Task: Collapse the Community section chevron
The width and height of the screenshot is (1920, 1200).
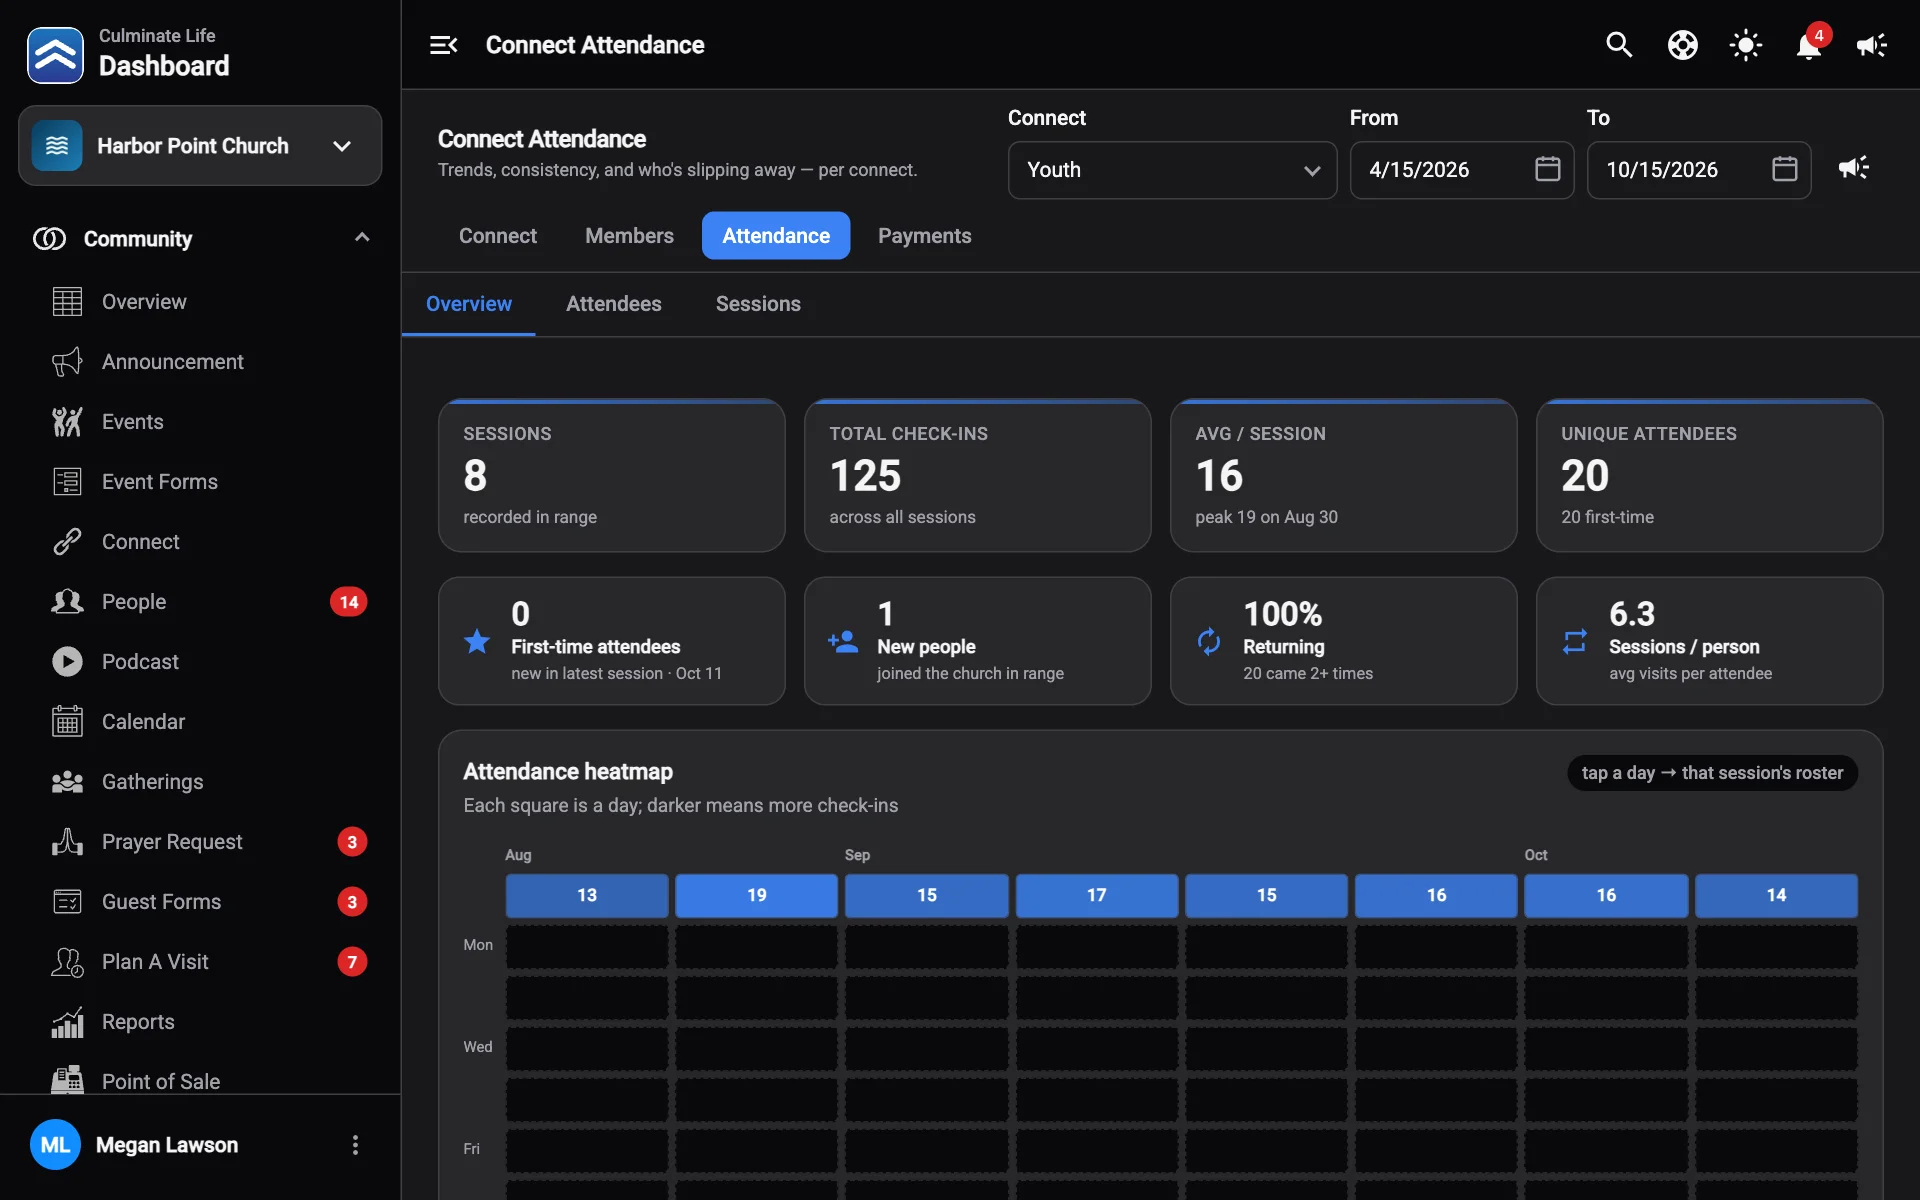Action: 362,238
